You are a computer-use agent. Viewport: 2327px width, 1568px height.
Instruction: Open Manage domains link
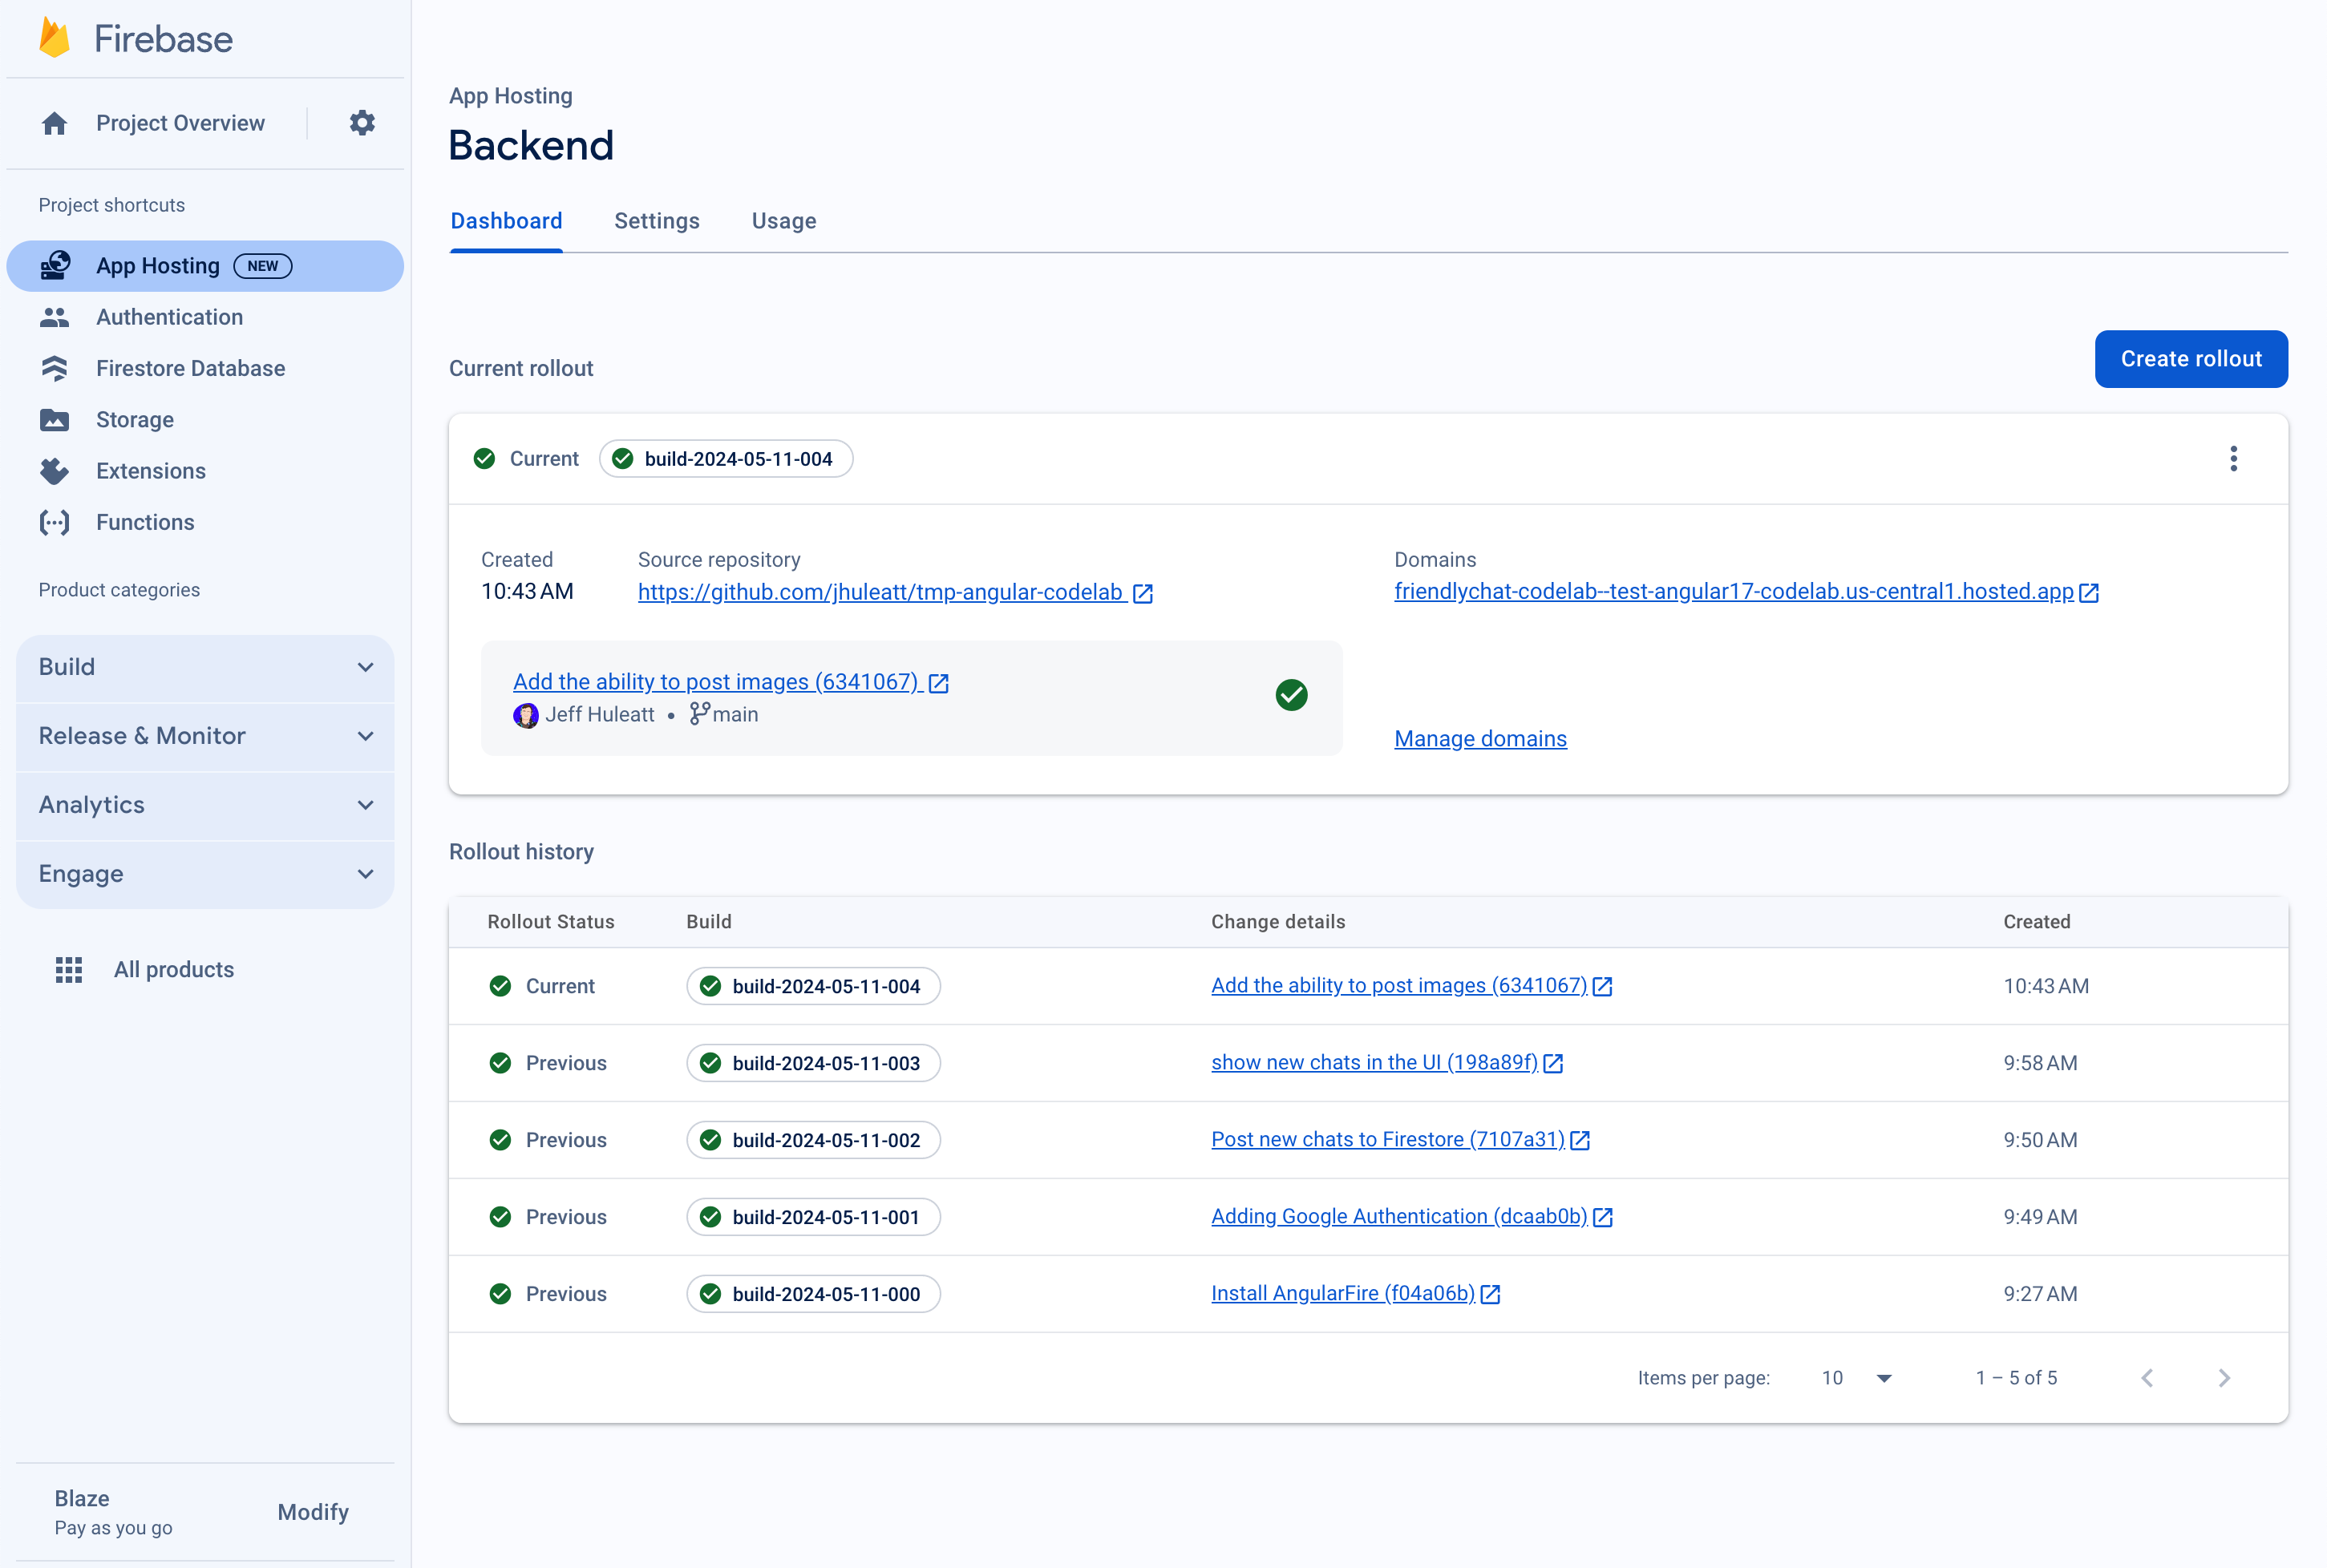point(1479,737)
